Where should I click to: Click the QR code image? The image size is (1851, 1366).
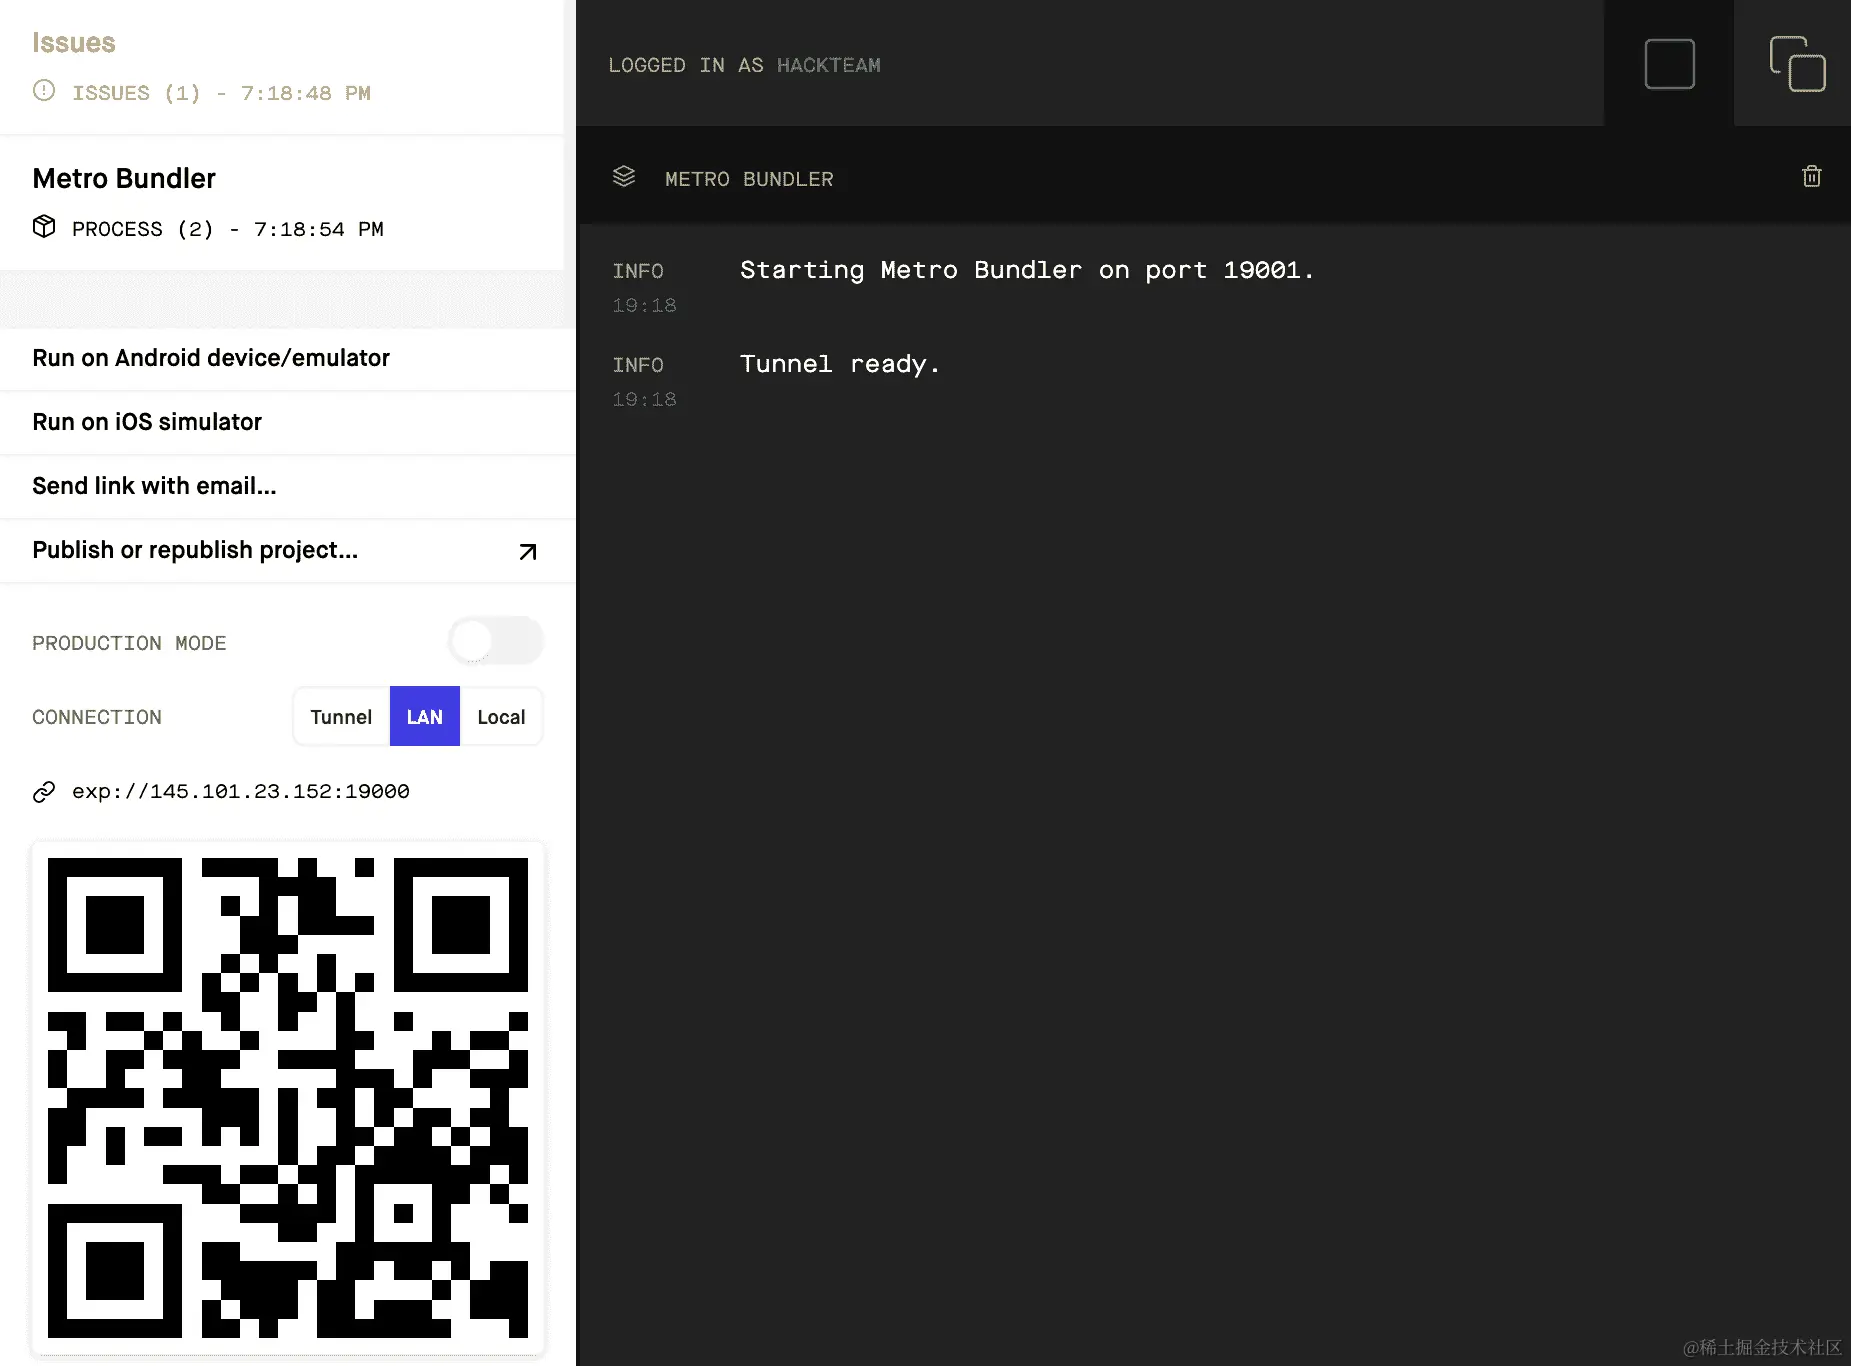point(288,1098)
